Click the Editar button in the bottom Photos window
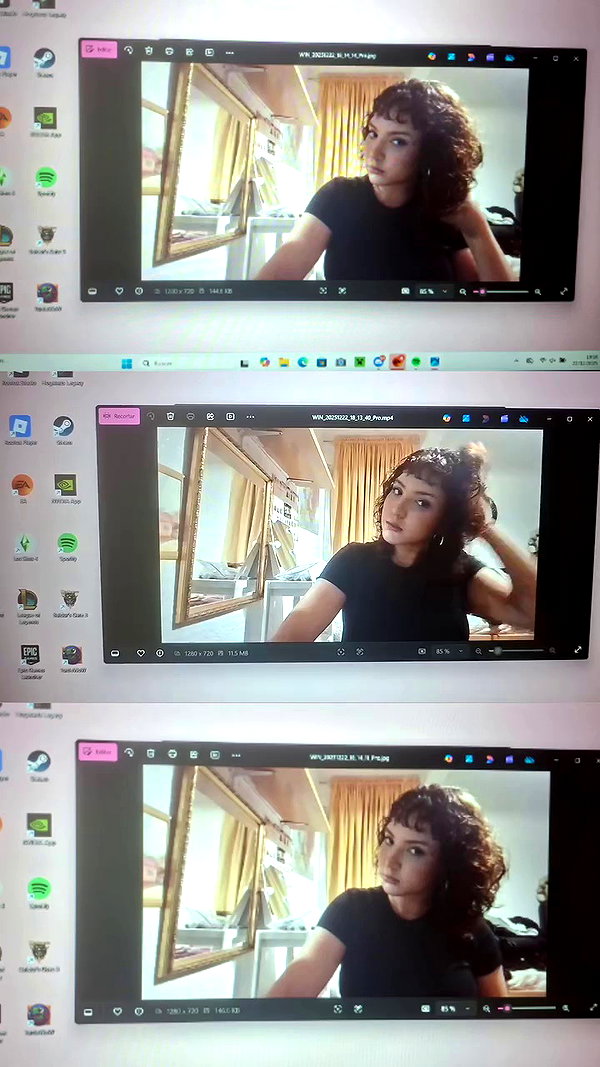This screenshot has width=600, height=1067. click(x=97, y=752)
